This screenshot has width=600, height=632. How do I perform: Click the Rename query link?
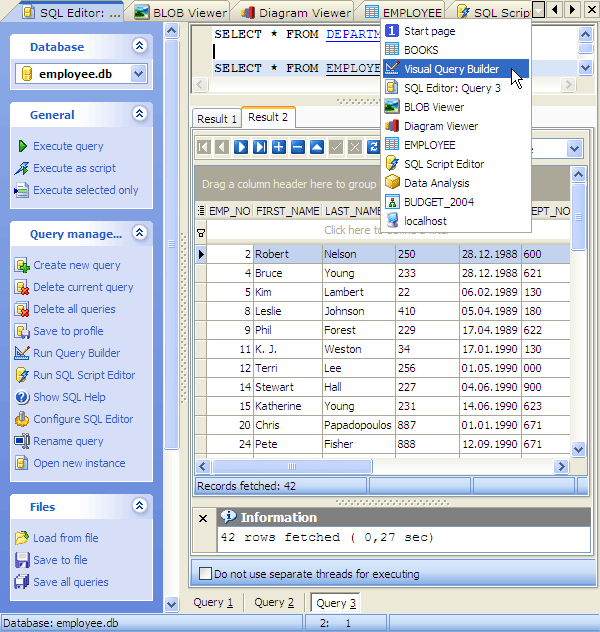tap(68, 441)
